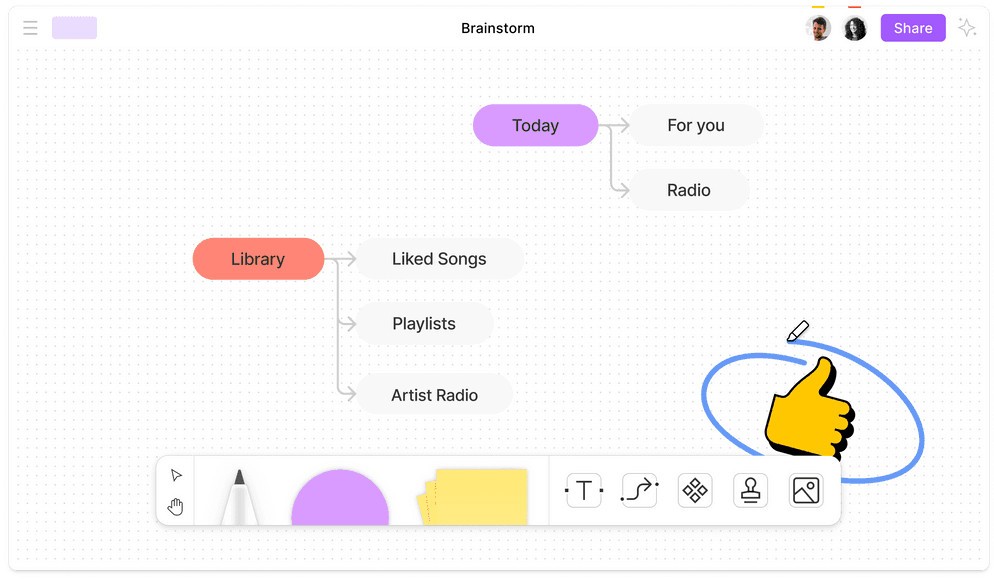Screen dimensions: 994x581
Task: Click the female collaborator avatar
Action: coord(855,28)
